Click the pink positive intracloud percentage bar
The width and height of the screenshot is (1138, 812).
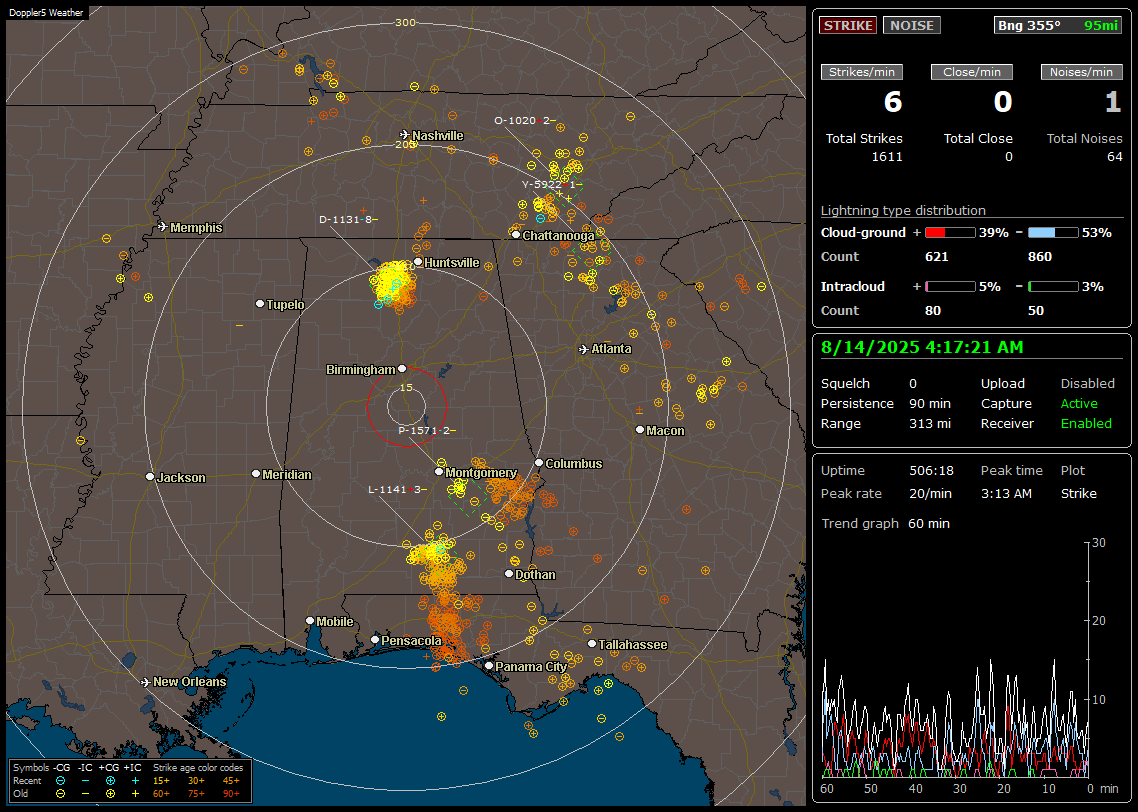(950, 287)
